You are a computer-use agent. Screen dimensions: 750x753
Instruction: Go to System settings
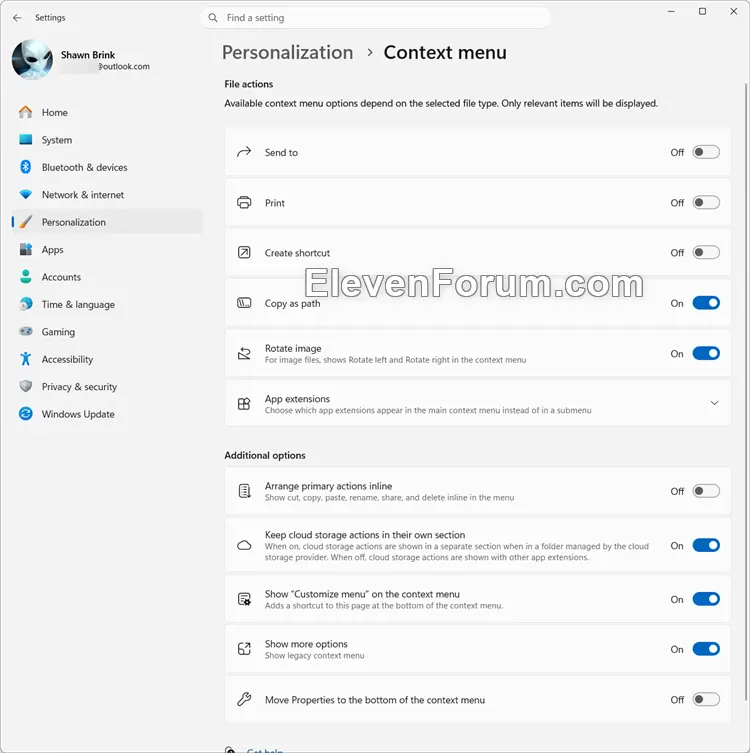[108, 140]
